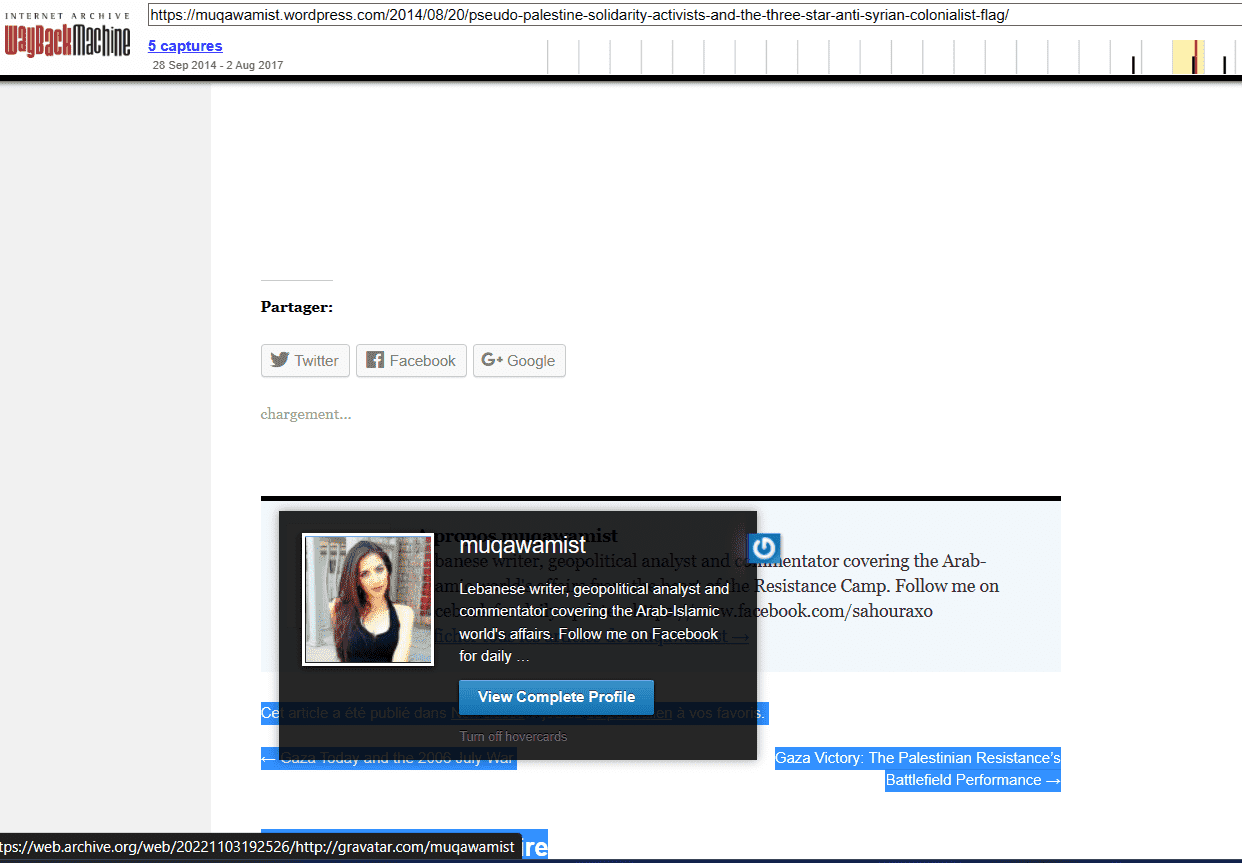The height and width of the screenshot is (863, 1242).
Task: Click muqawamist name in hovercard
Action: (x=523, y=546)
